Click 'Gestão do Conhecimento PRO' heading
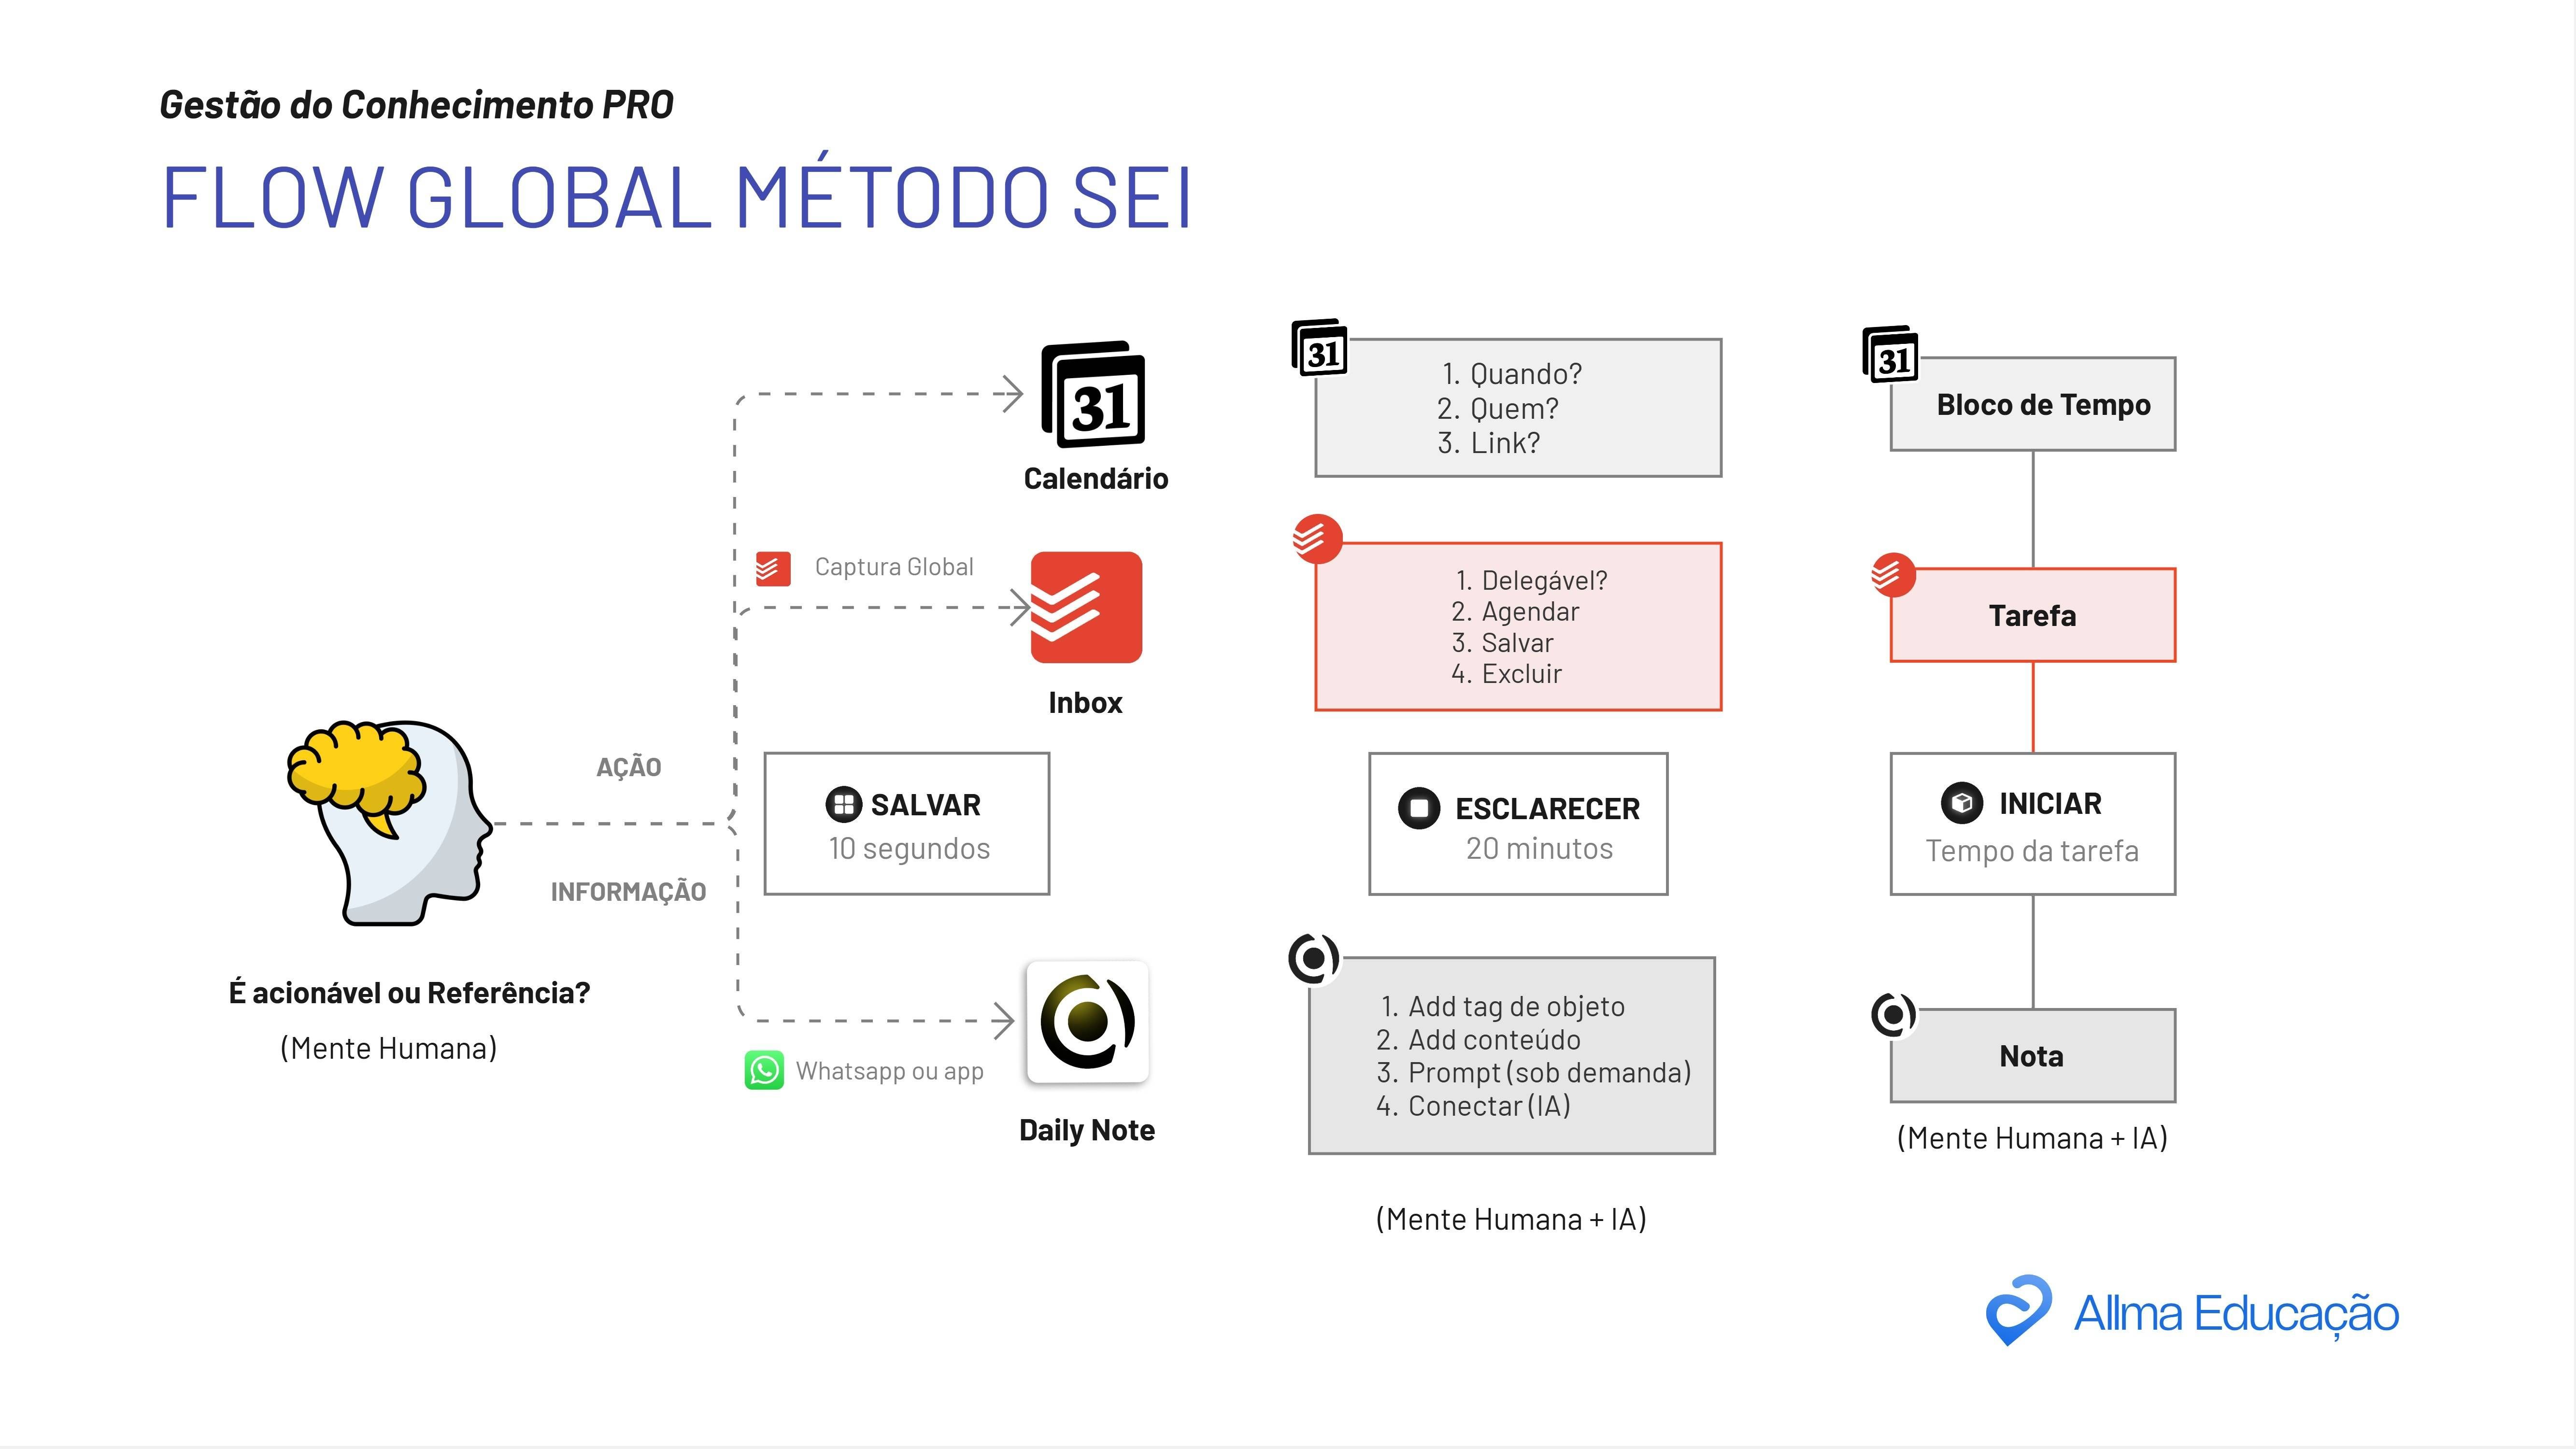The height and width of the screenshot is (1449, 2576). (417, 105)
